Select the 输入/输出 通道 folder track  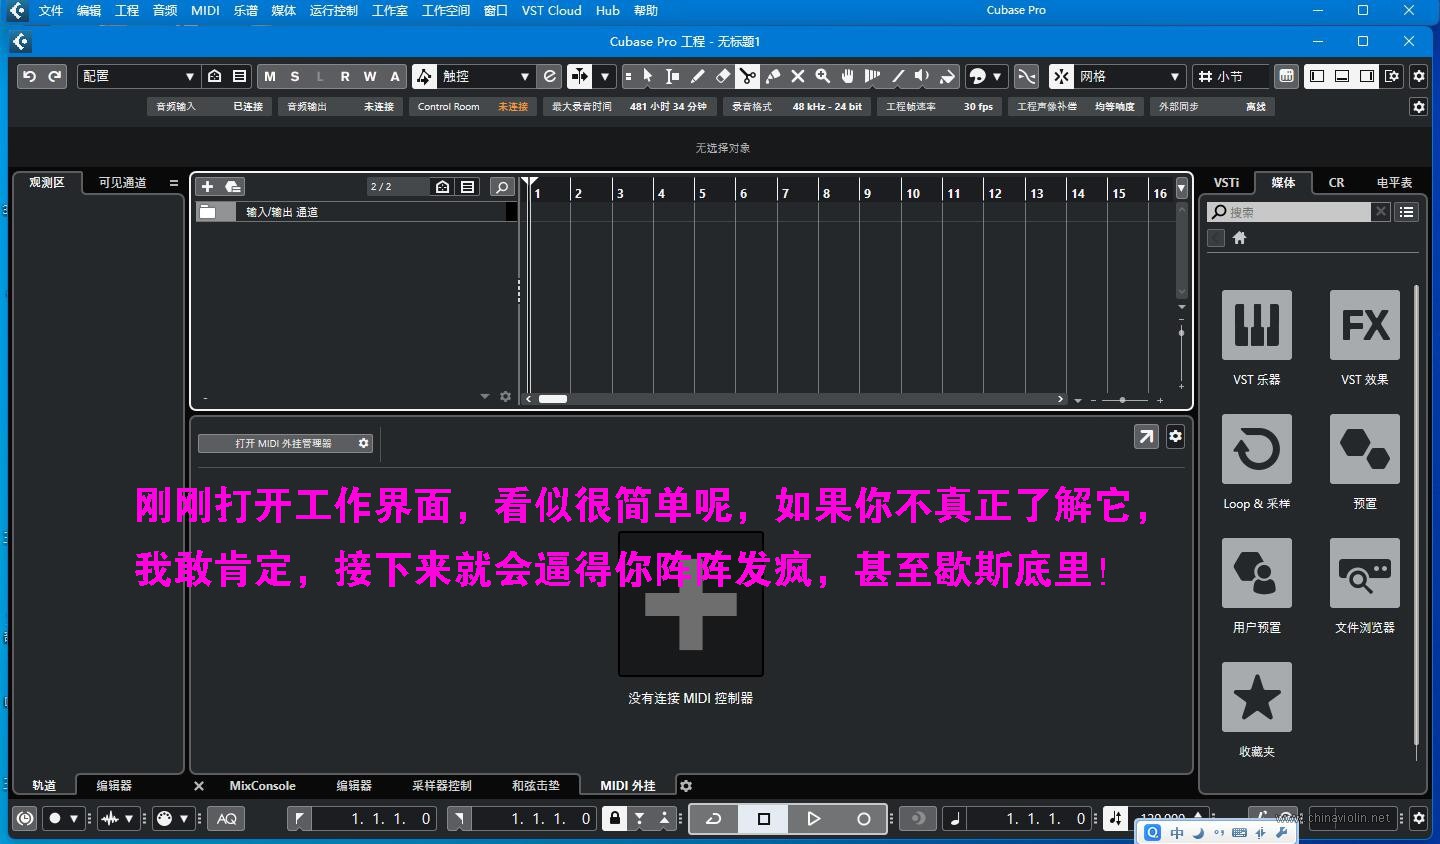[x=356, y=212]
